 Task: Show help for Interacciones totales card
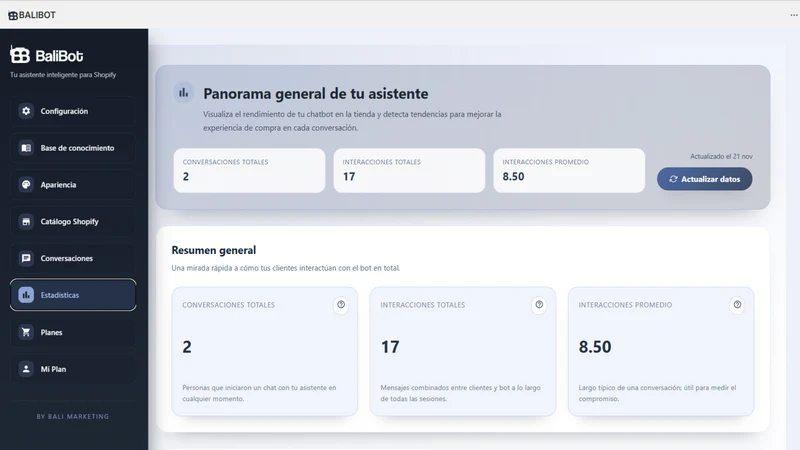point(539,305)
